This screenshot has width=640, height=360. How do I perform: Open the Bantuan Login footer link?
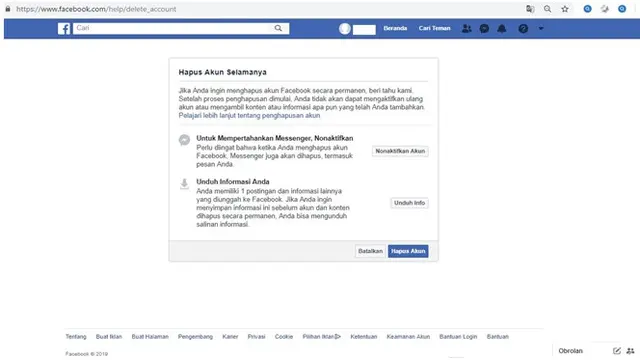tap(458, 337)
